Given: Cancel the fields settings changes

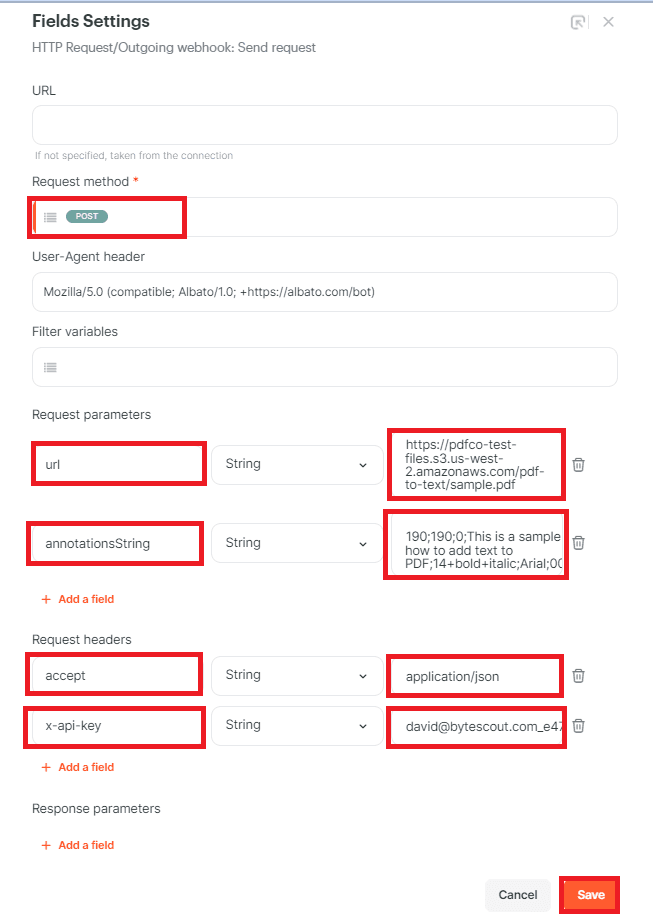Looking at the screenshot, I should pyautogui.click(x=517, y=894).
